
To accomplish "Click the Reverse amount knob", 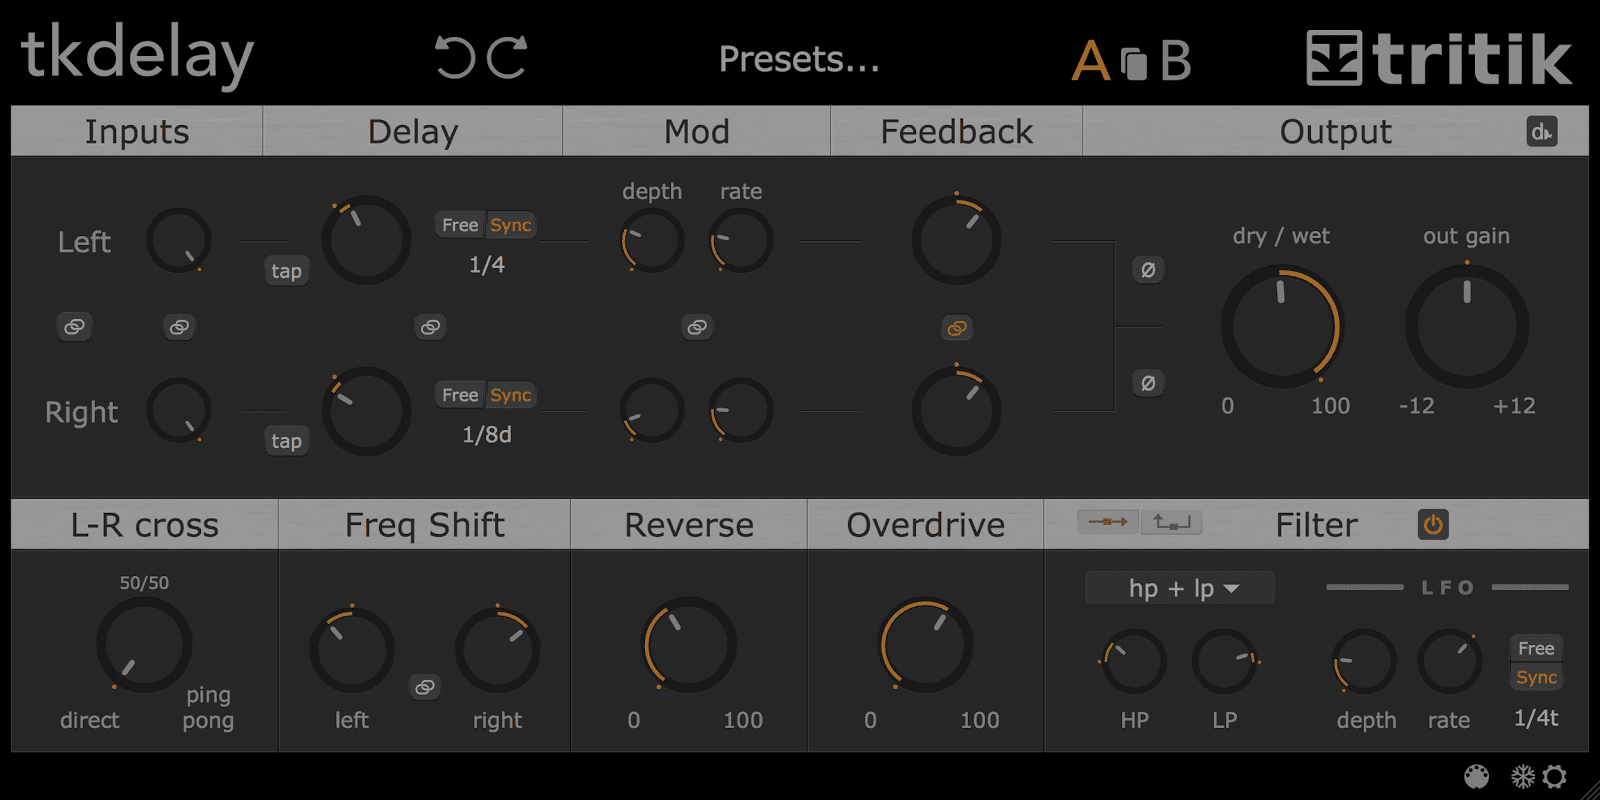I will (689, 645).
